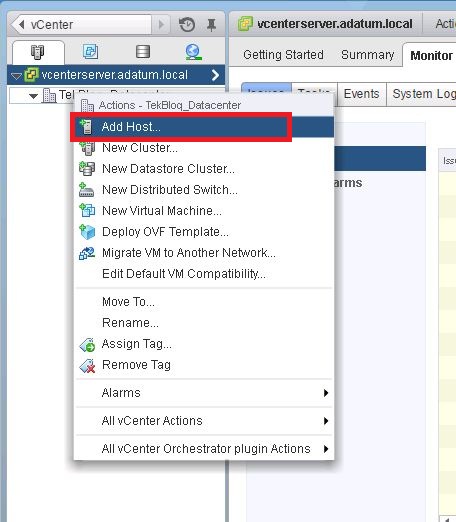Click the New Datastore Cluster icon

pos(87,168)
